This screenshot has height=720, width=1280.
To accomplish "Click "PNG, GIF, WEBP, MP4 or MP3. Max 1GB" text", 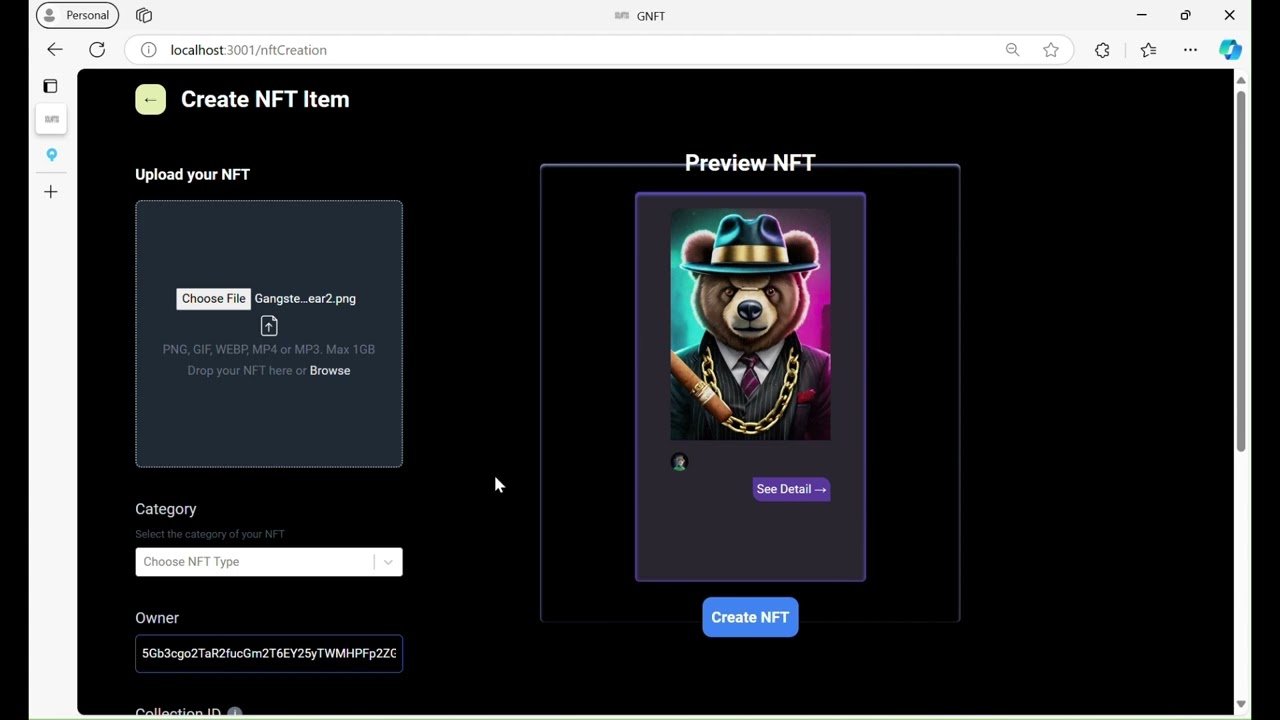I will click(269, 350).
